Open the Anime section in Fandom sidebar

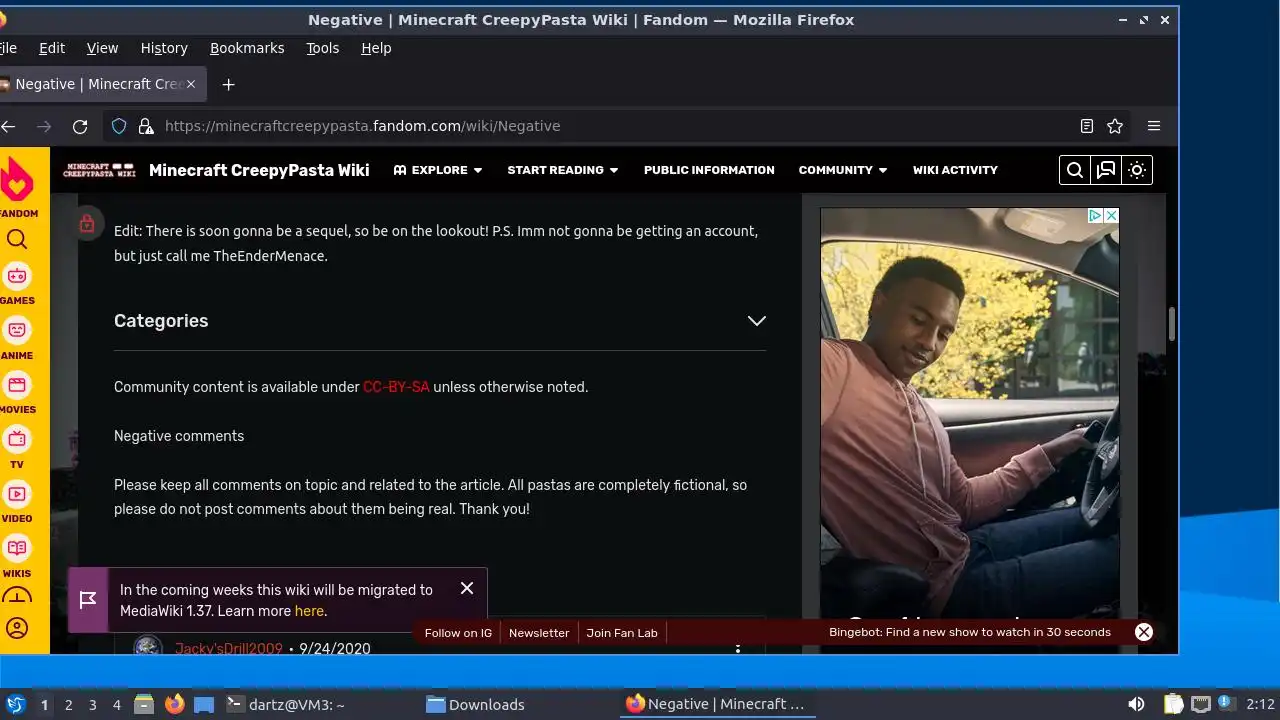pos(17,339)
